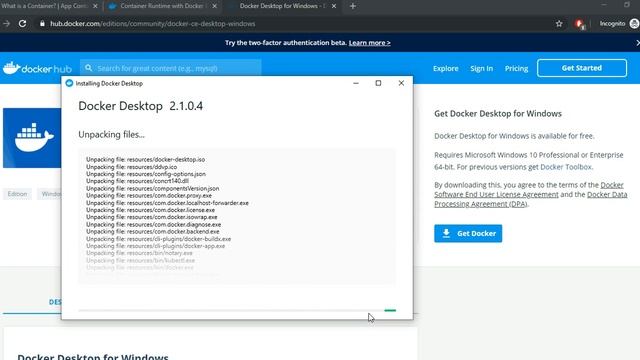This screenshot has width=640, height=360.
Task: Click the Edition tag chip
Action: tap(17, 194)
